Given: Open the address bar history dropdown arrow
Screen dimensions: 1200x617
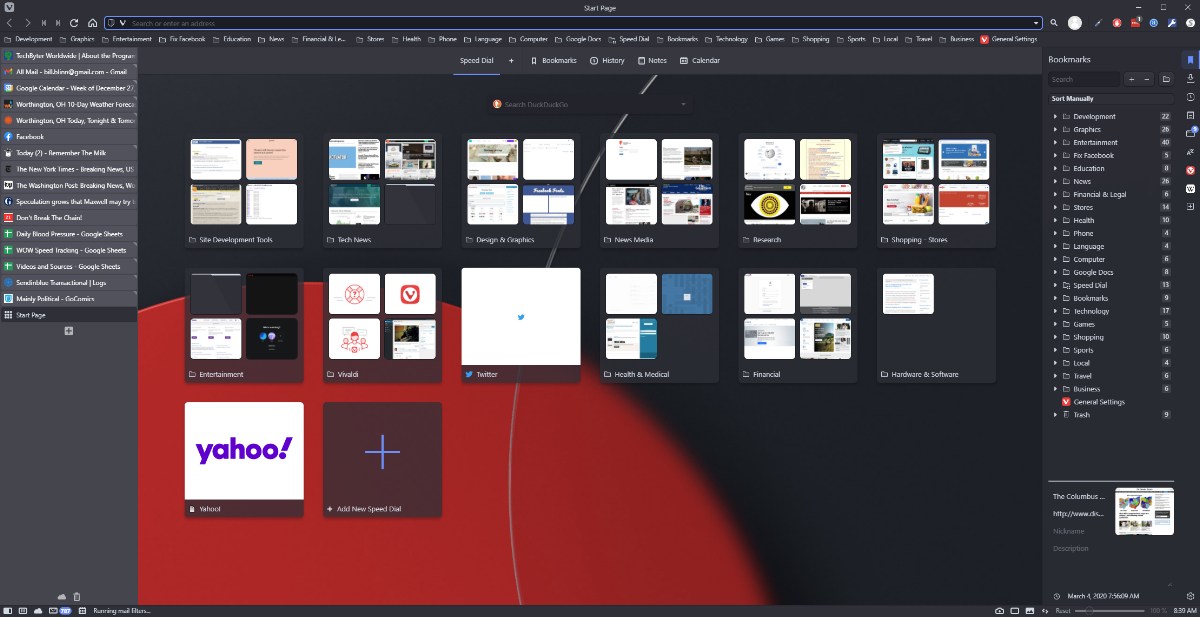Looking at the screenshot, I should point(1036,23).
